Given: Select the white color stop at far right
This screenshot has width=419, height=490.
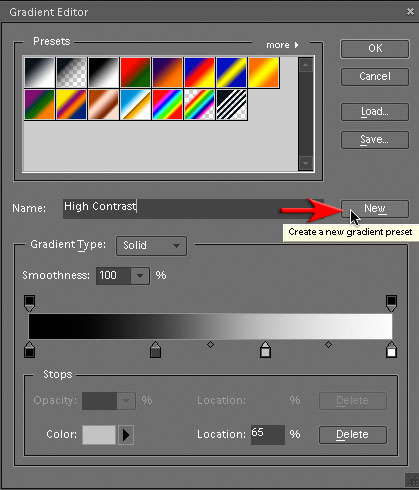Looking at the screenshot, I should (391, 349).
